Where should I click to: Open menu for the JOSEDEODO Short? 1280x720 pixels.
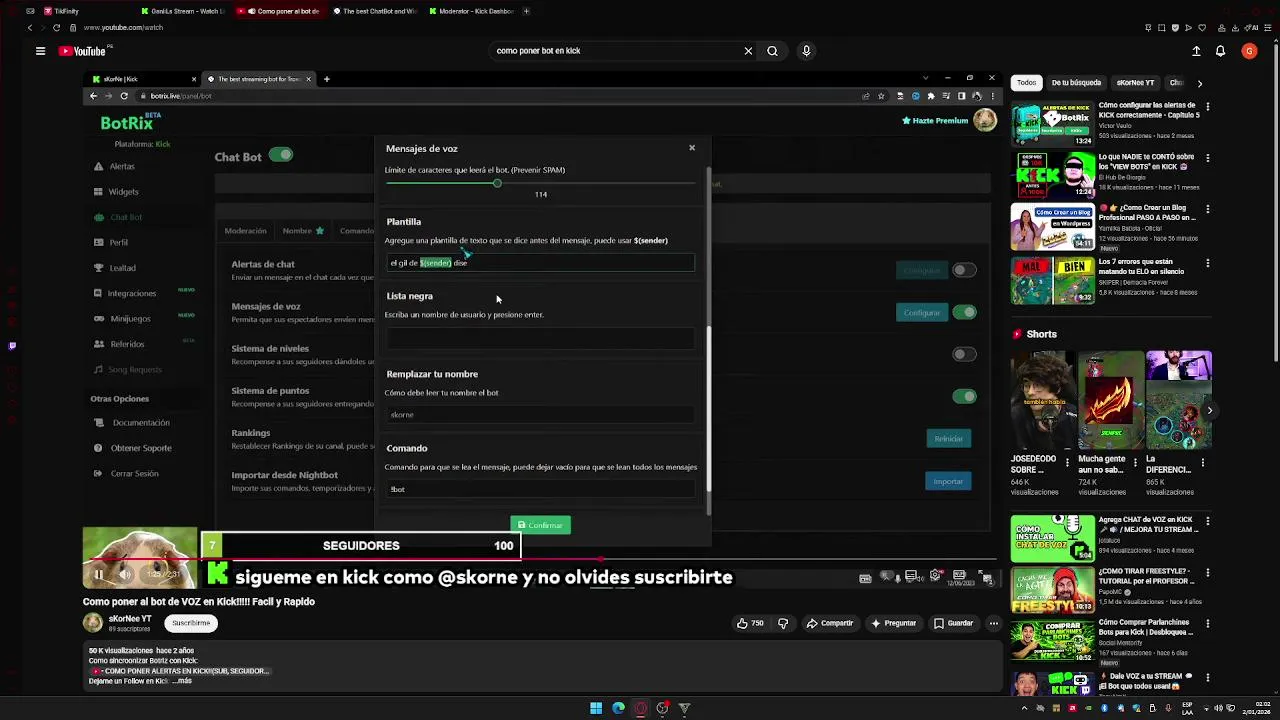(1067, 463)
